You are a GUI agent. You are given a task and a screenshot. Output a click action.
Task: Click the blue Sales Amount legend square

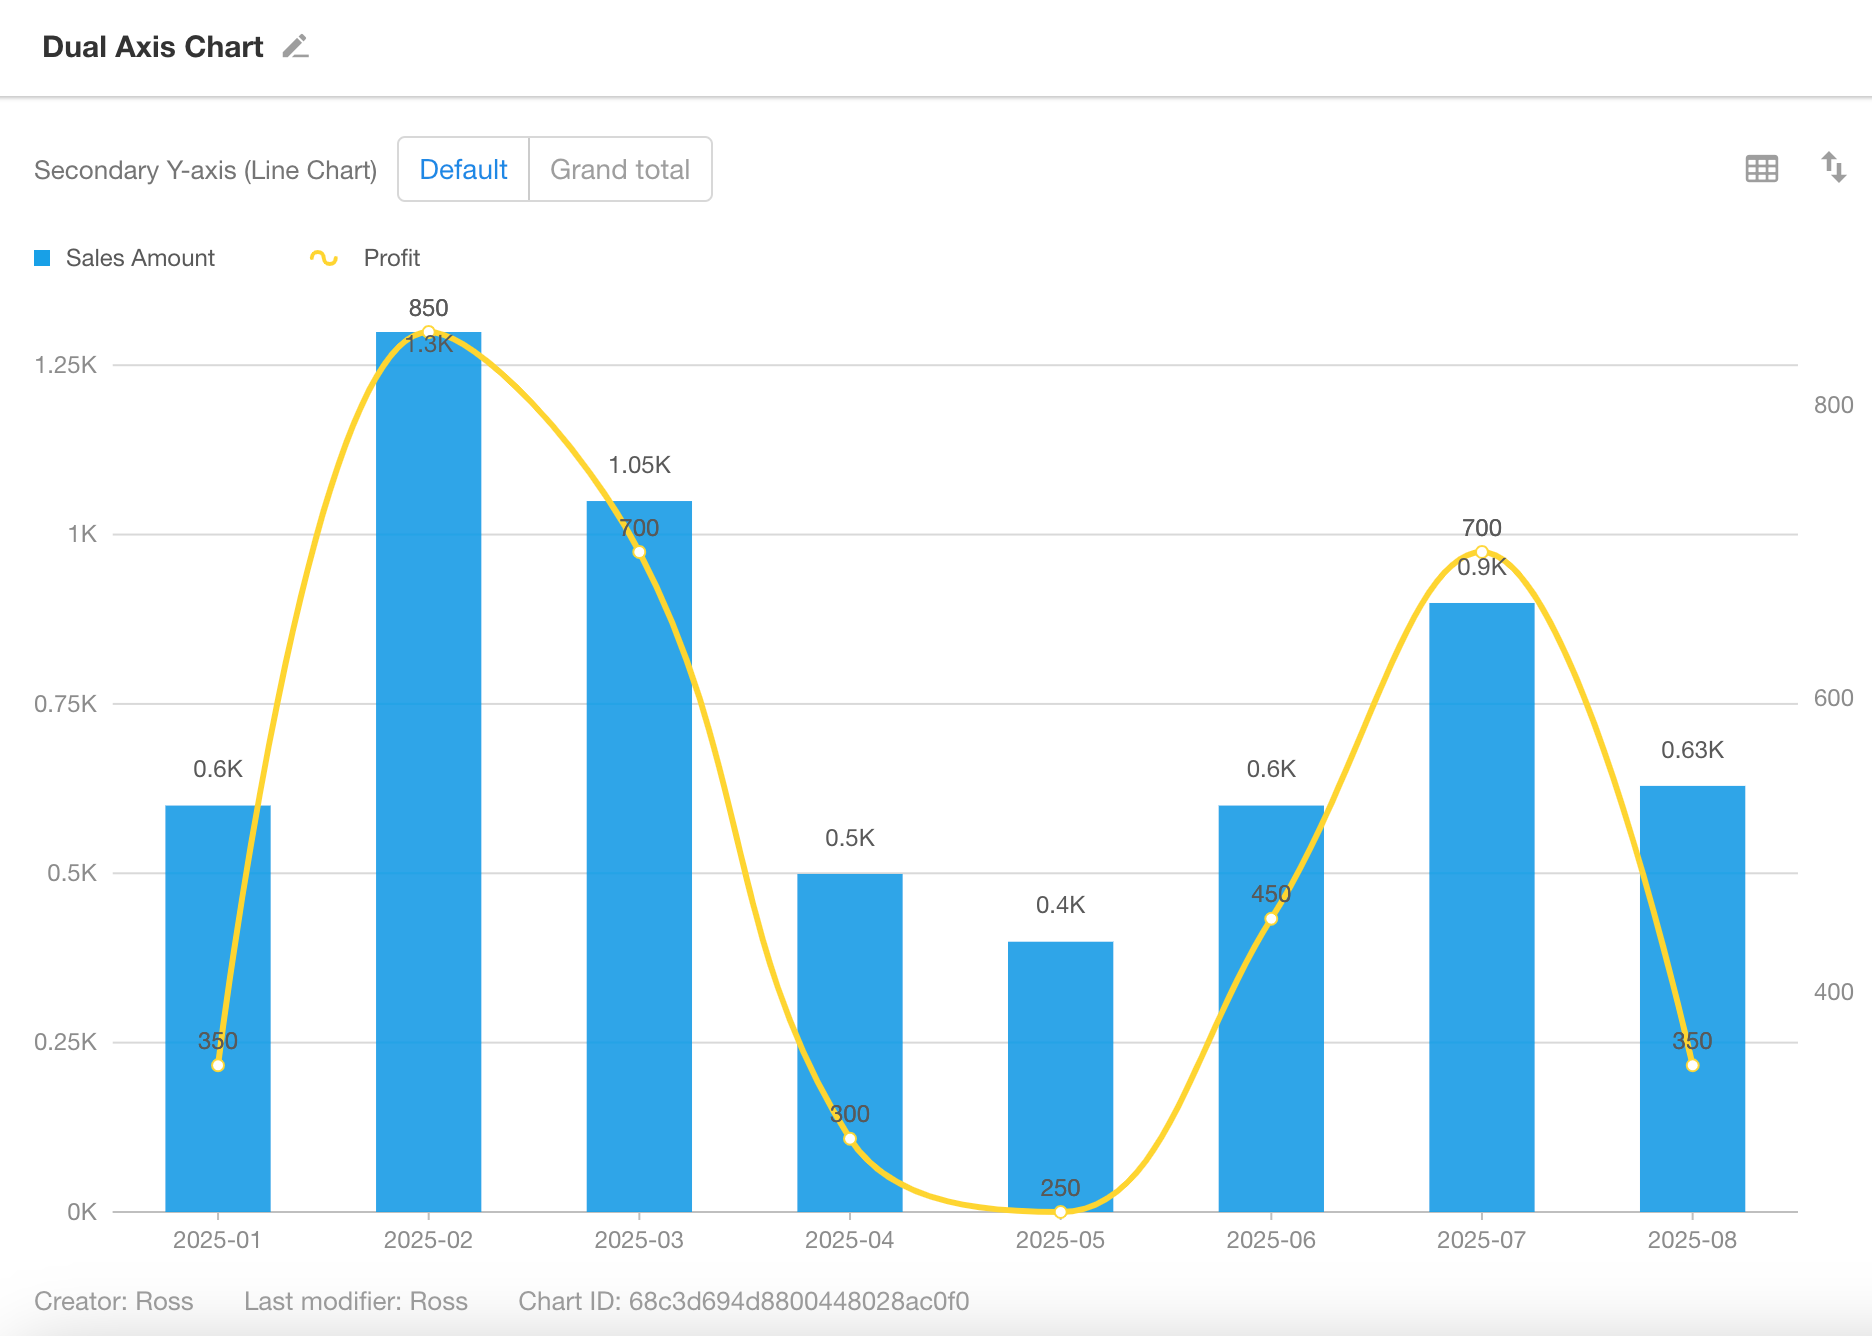(x=42, y=258)
